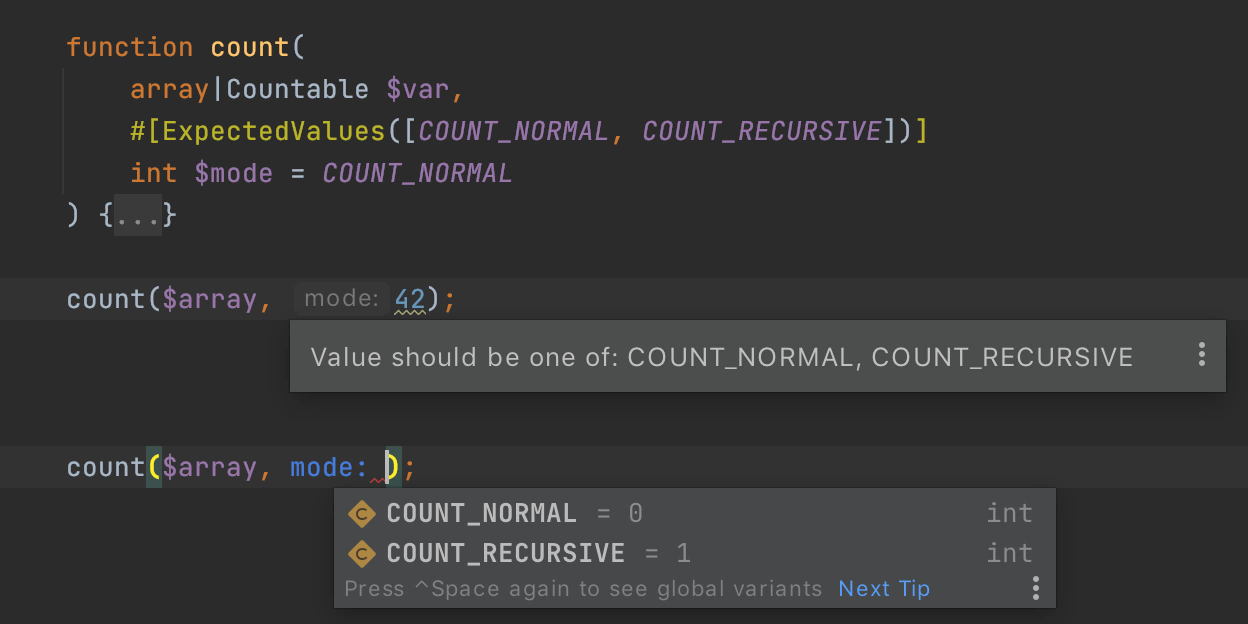This screenshot has height=624, width=1248.
Task: Click the Next Tip link
Action: click(883, 589)
